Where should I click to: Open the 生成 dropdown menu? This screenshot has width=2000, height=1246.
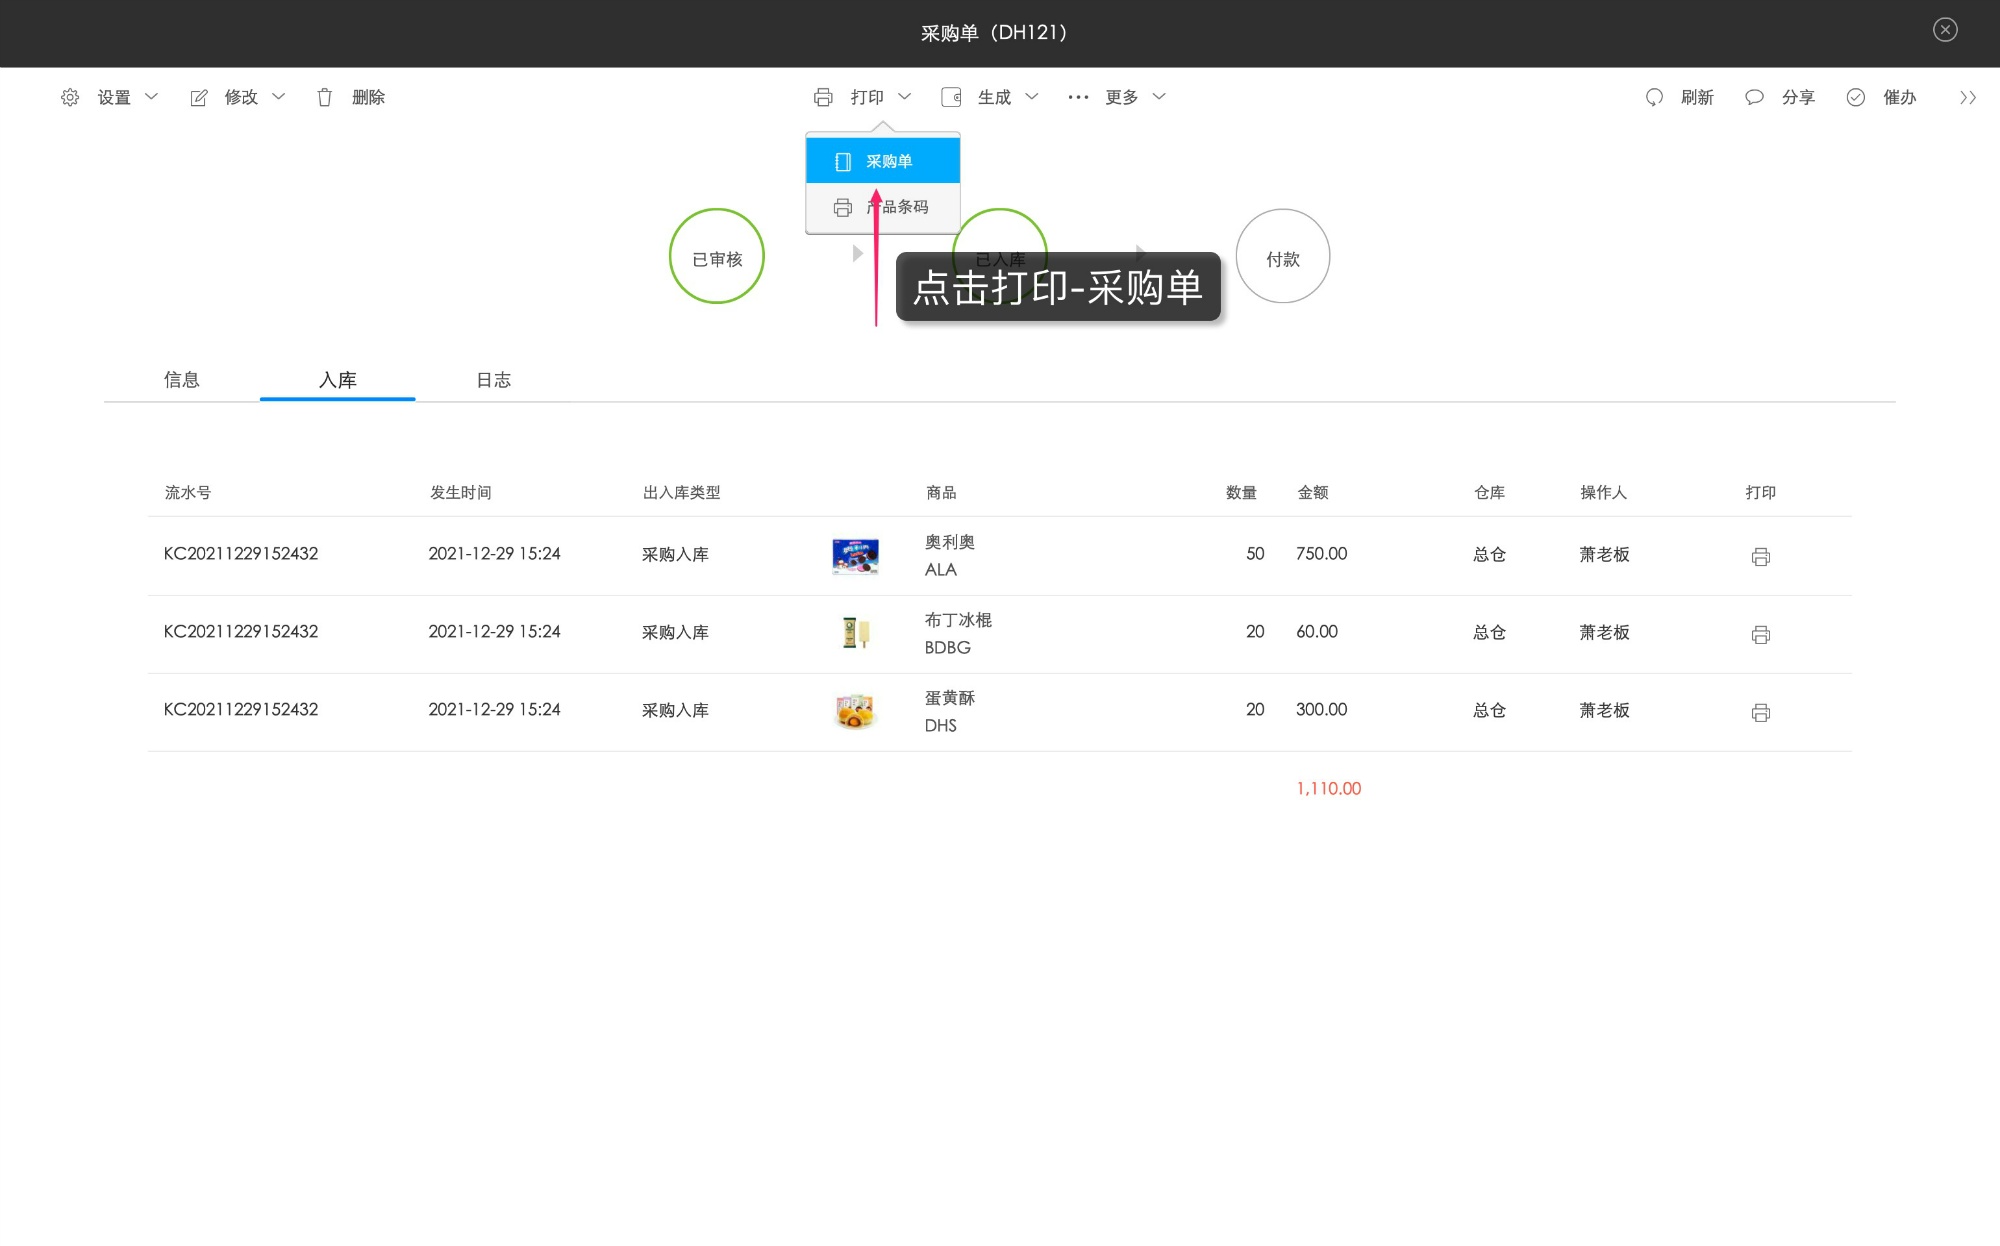[x=993, y=97]
